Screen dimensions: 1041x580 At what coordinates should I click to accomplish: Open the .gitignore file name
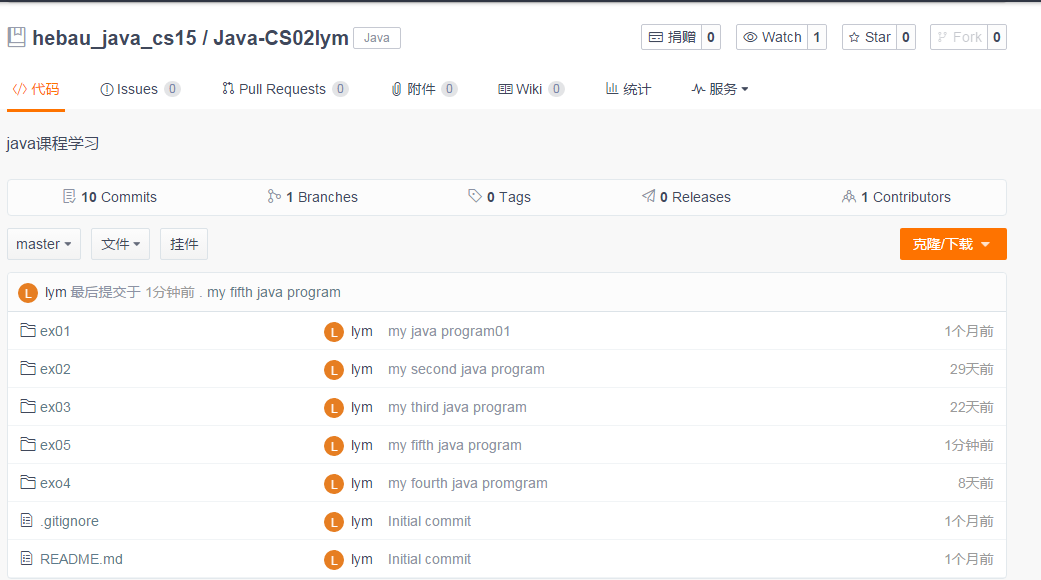69,521
